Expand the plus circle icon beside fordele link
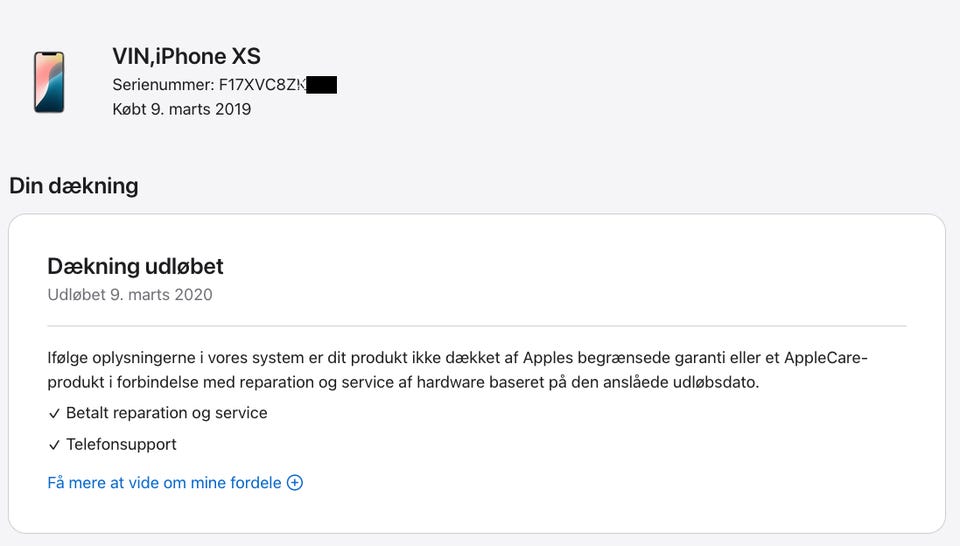The height and width of the screenshot is (546, 960). pyautogui.click(x=295, y=482)
